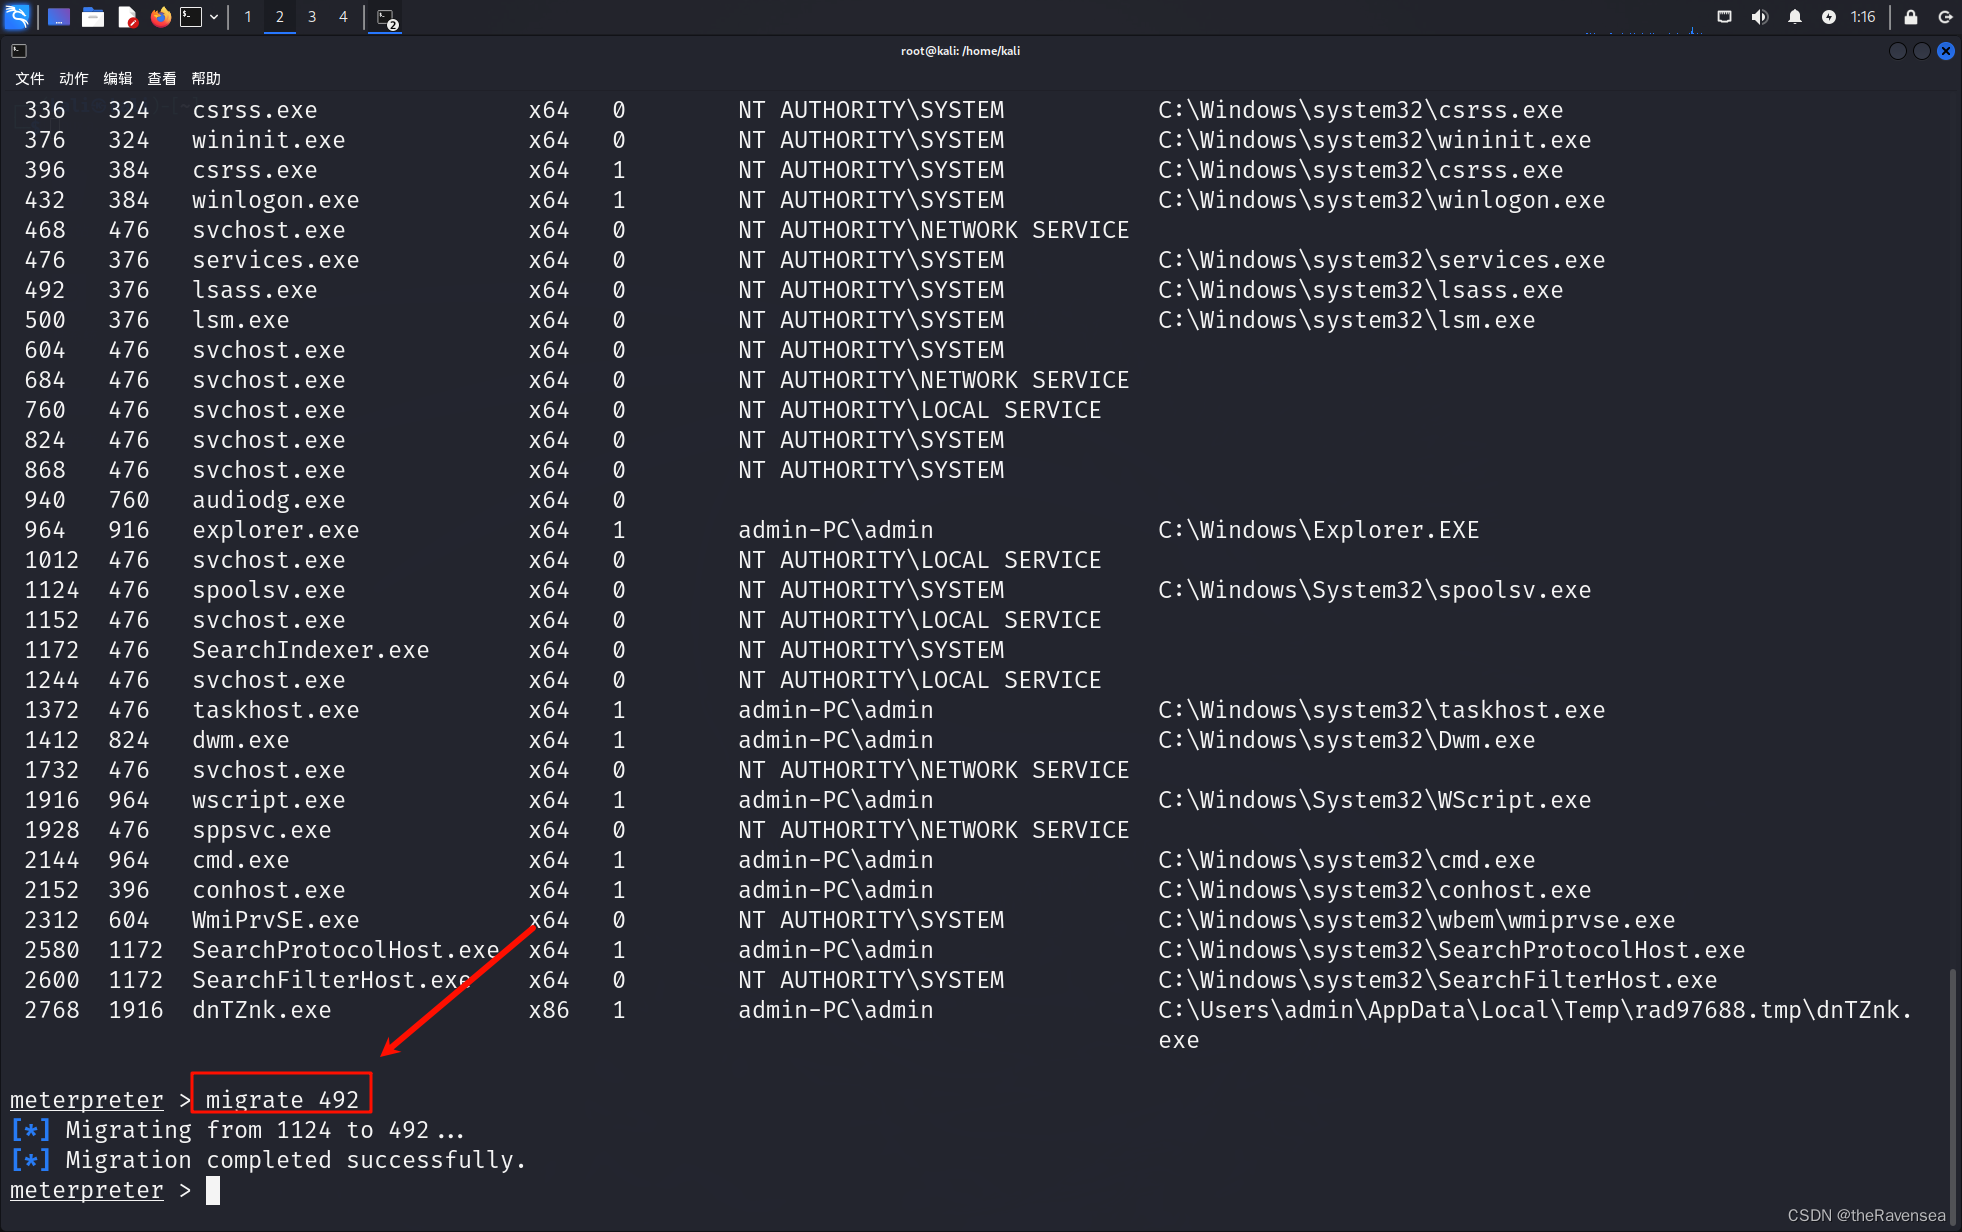Open the 编辑 (Edit) menu
Image resolution: width=1962 pixels, height=1232 pixels.
coord(118,79)
